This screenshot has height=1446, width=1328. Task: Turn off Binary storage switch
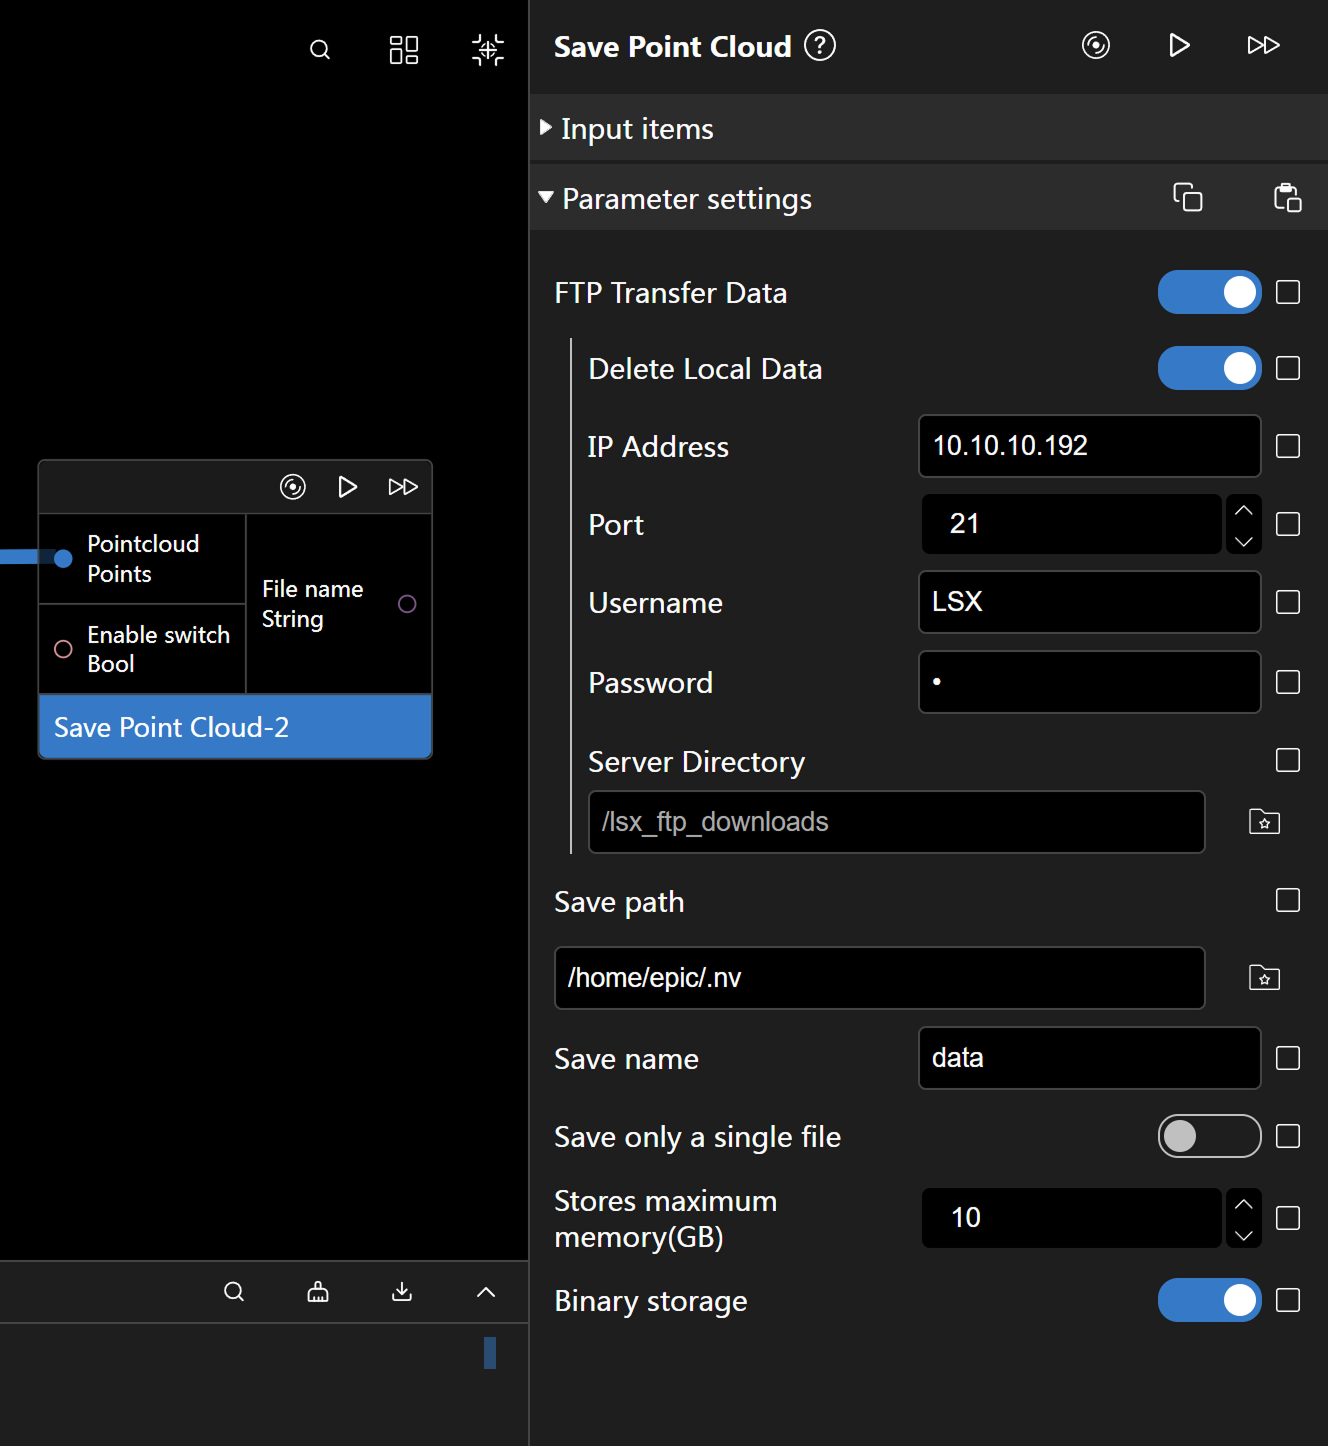click(1209, 1301)
